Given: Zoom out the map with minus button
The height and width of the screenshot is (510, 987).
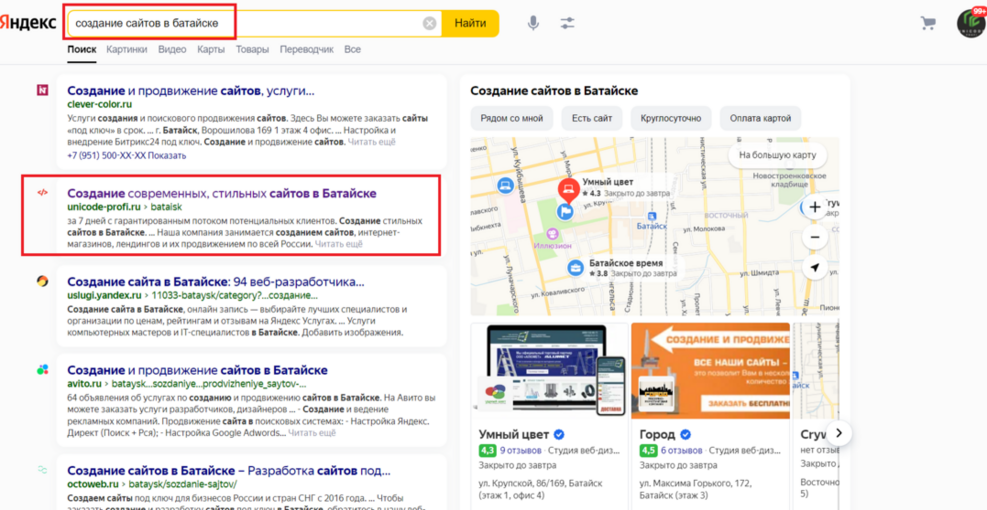Looking at the screenshot, I should [x=815, y=237].
